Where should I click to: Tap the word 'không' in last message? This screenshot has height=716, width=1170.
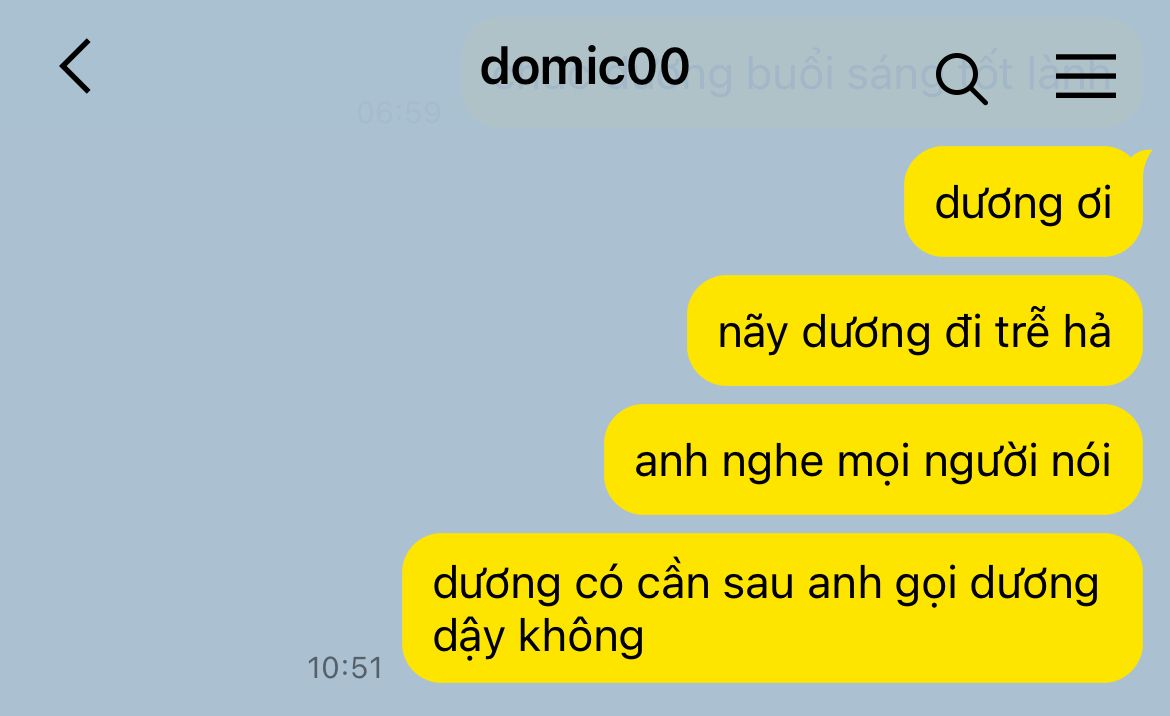581,636
